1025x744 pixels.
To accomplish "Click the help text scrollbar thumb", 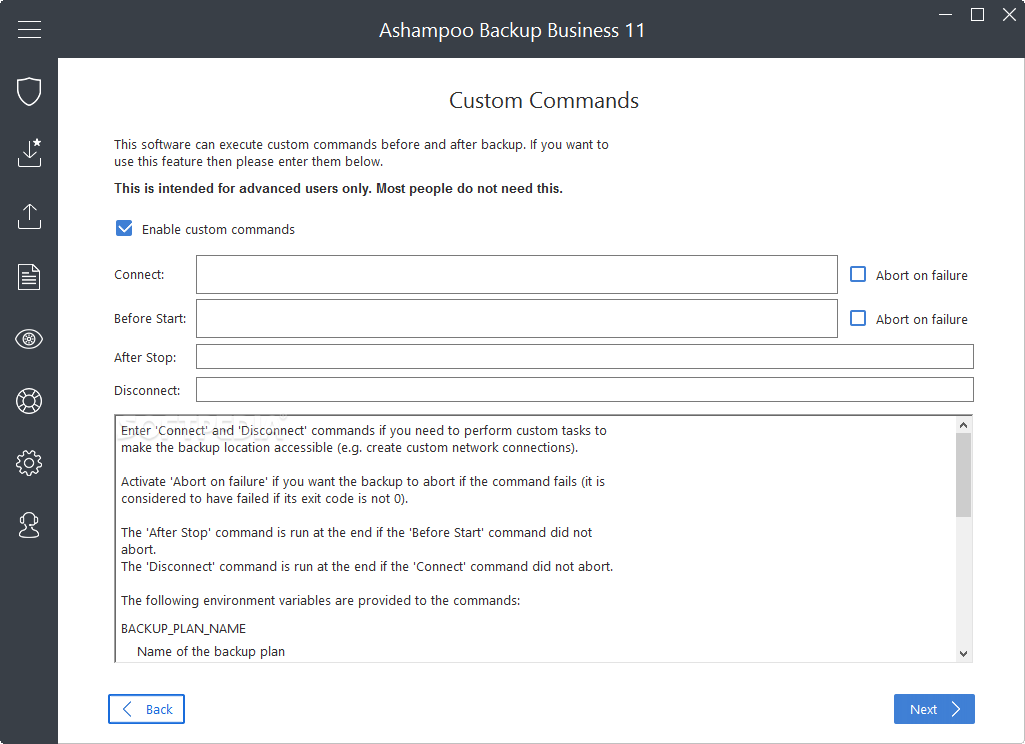I will pos(963,475).
